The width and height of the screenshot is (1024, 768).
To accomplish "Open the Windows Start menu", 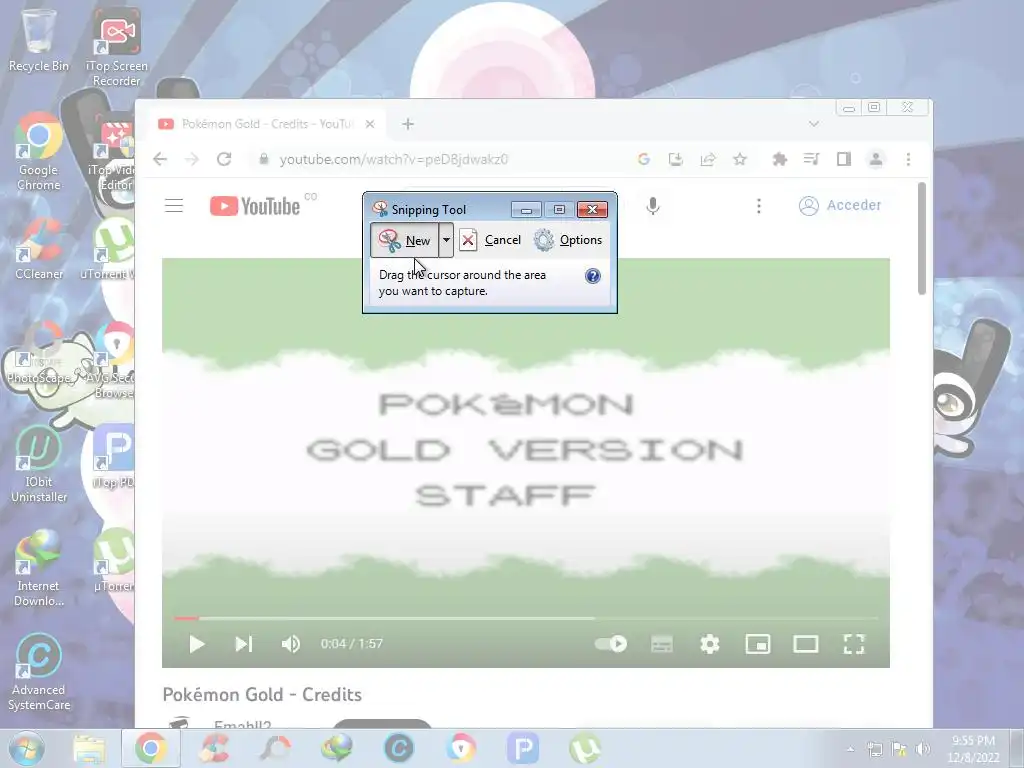I will [x=26, y=748].
